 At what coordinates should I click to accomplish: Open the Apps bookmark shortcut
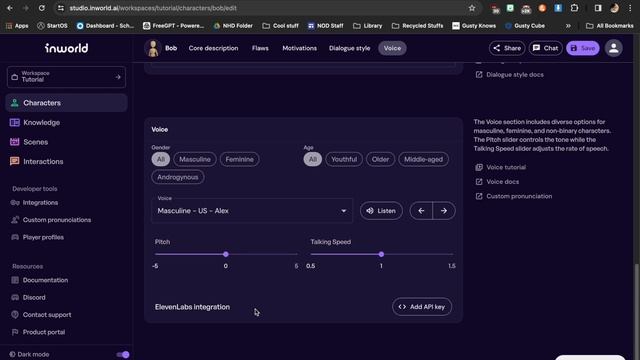click(17, 26)
